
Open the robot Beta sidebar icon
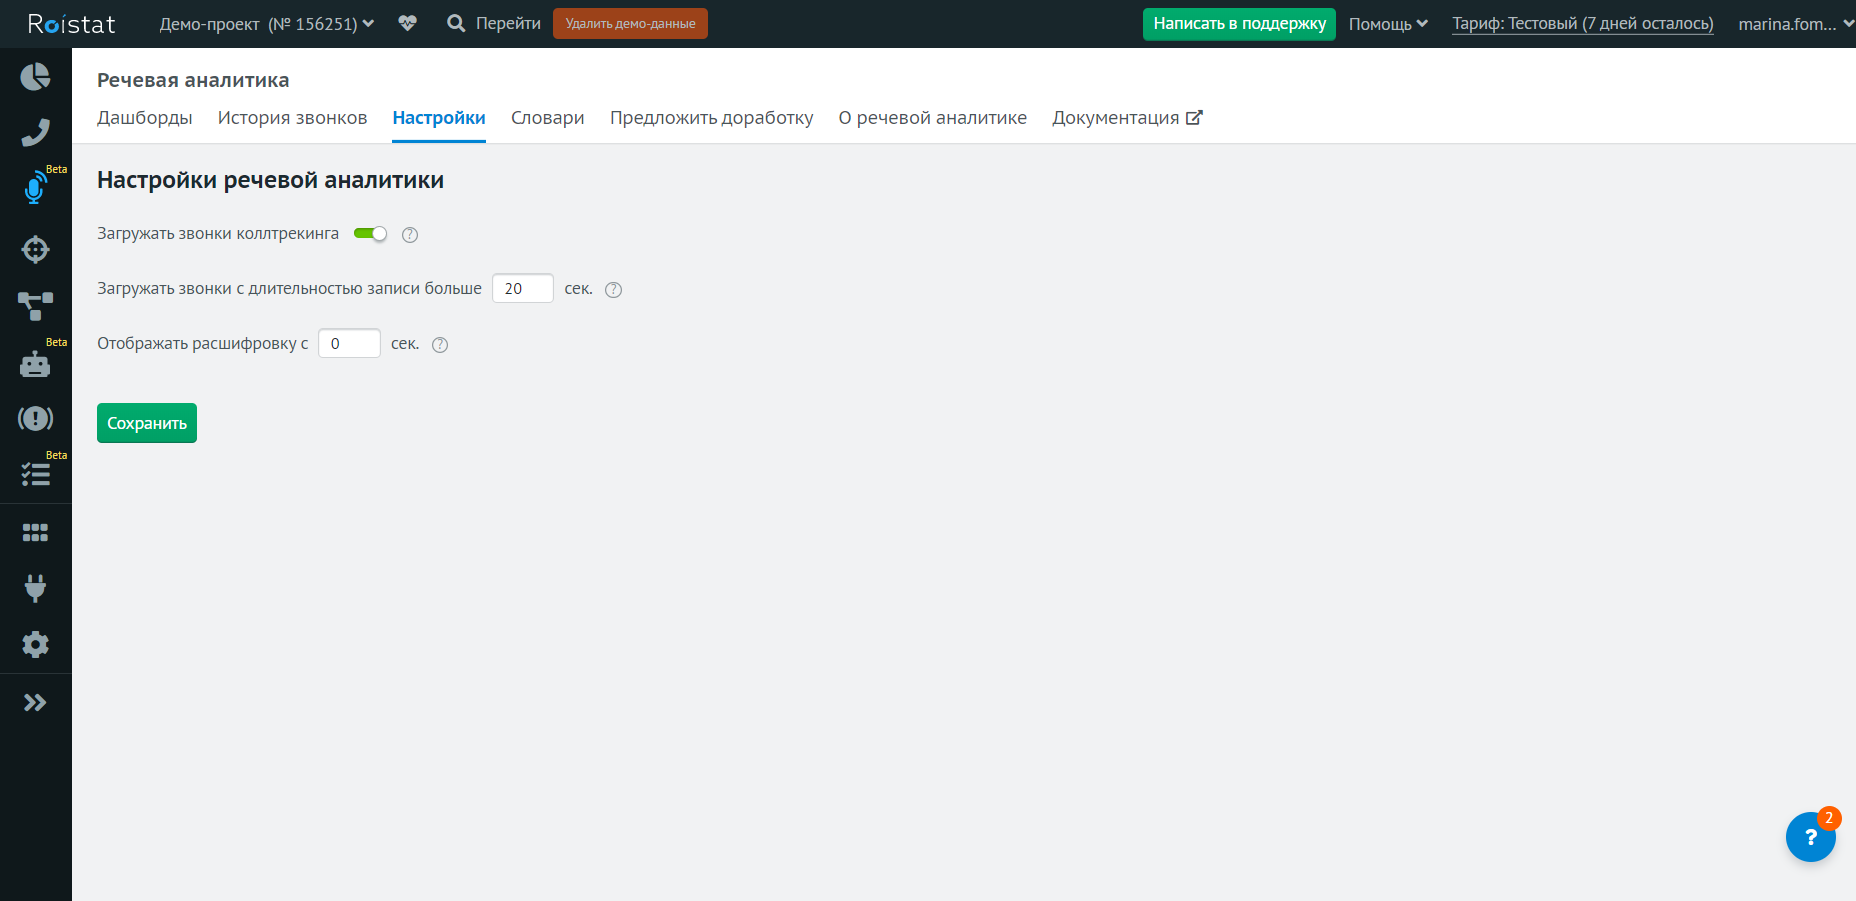(x=35, y=364)
